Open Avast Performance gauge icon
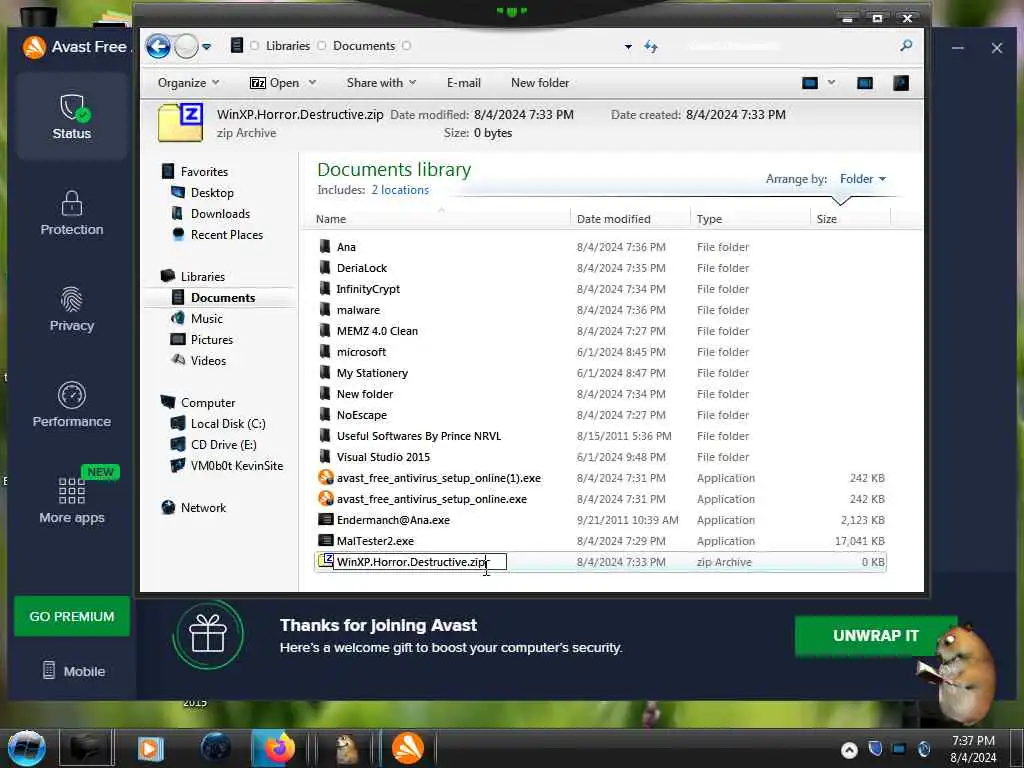 72,395
